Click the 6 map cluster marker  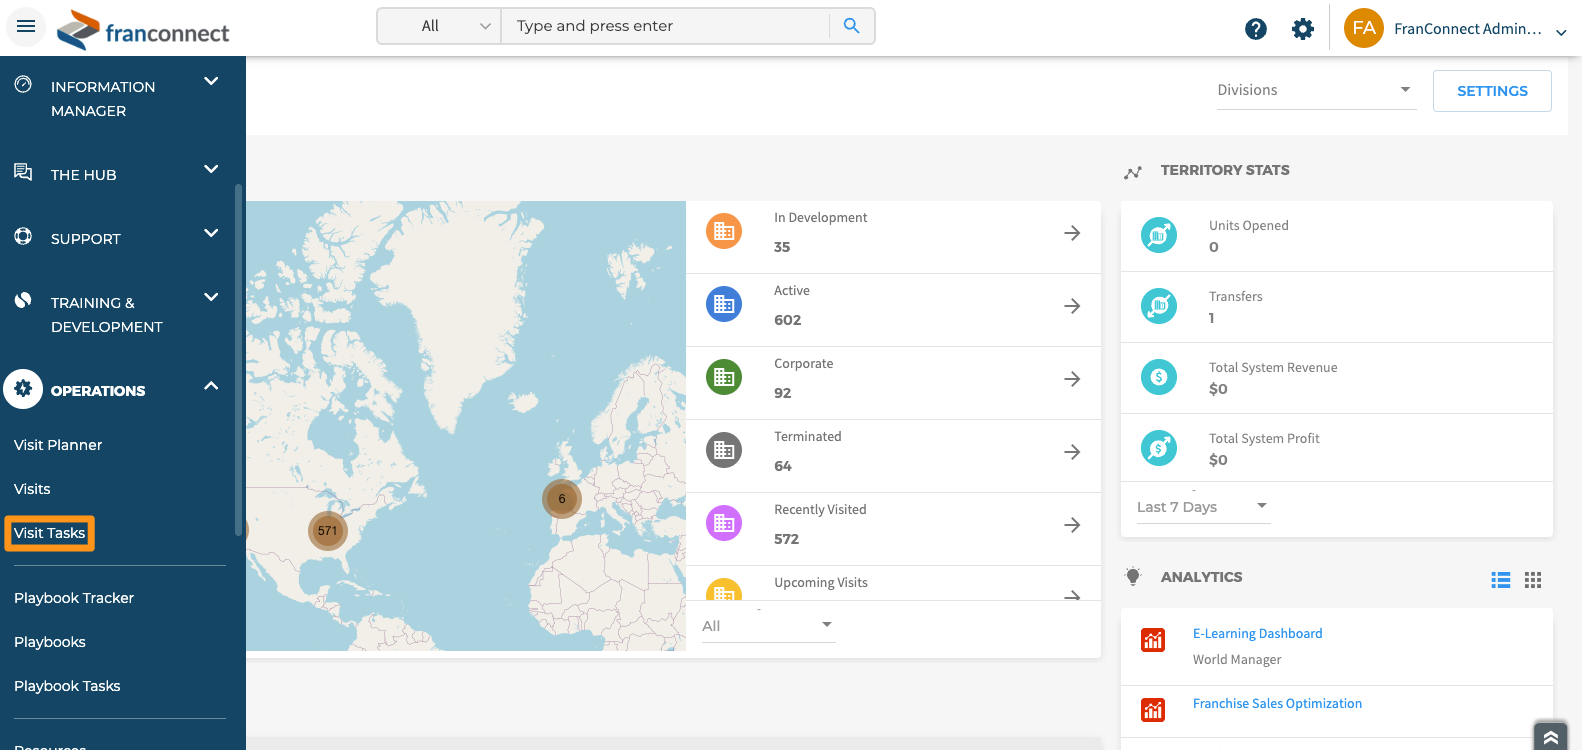click(562, 499)
